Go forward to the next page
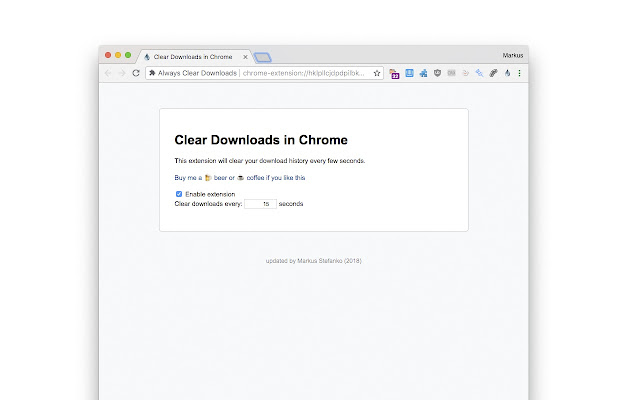The height and width of the screenshot is (400, 640). coord(122,73)
